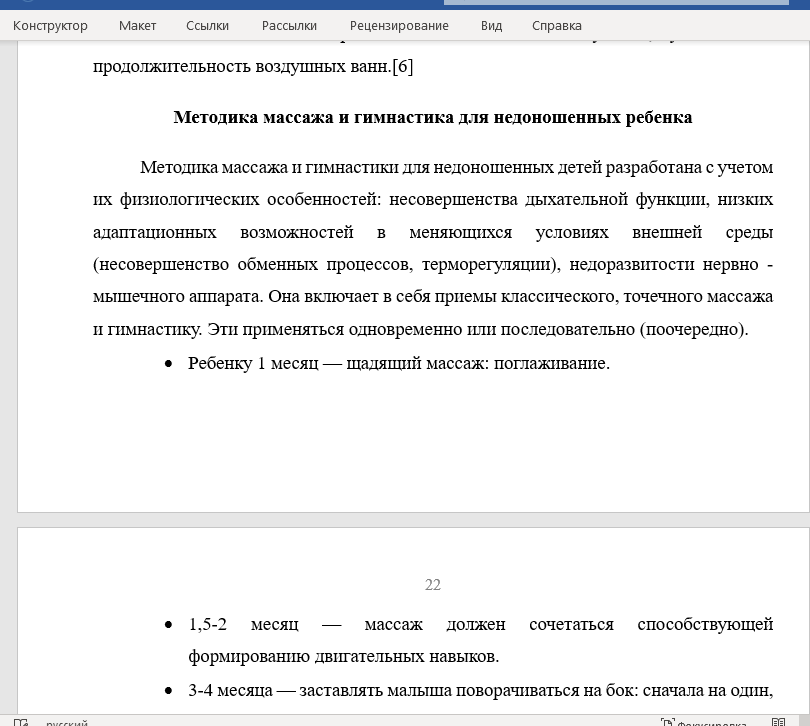Click the proofing check icon in status bar
This screenshot has height=726, width=810.
coord(21,721)
